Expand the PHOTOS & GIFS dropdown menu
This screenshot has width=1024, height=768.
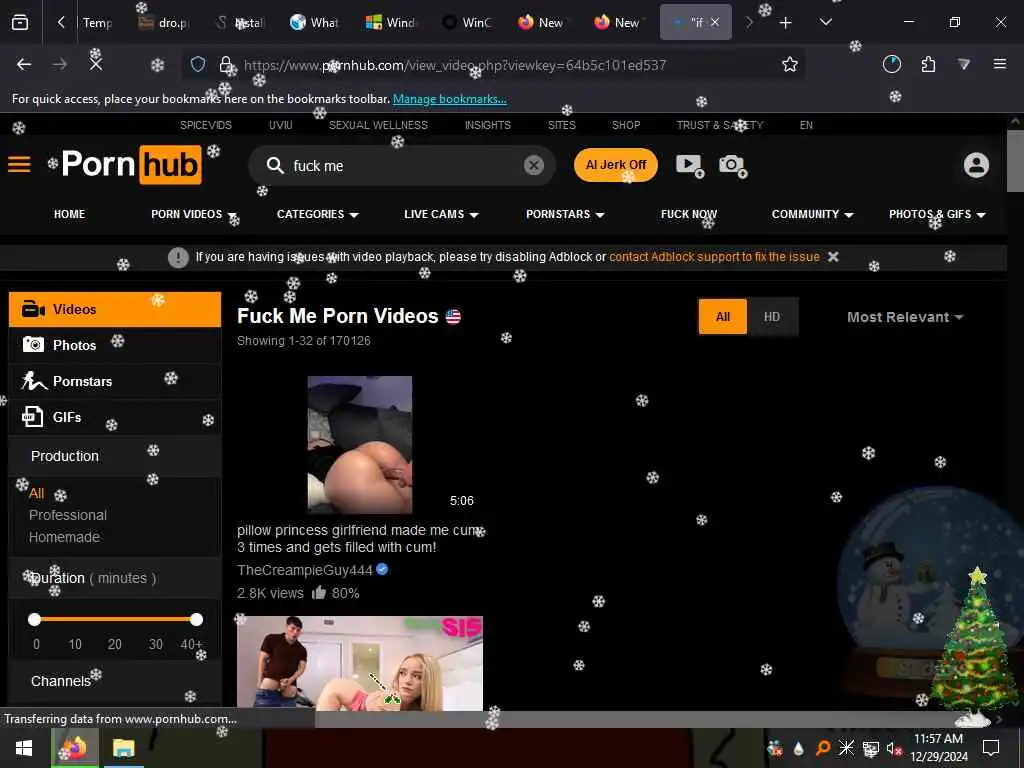(936, 214)
